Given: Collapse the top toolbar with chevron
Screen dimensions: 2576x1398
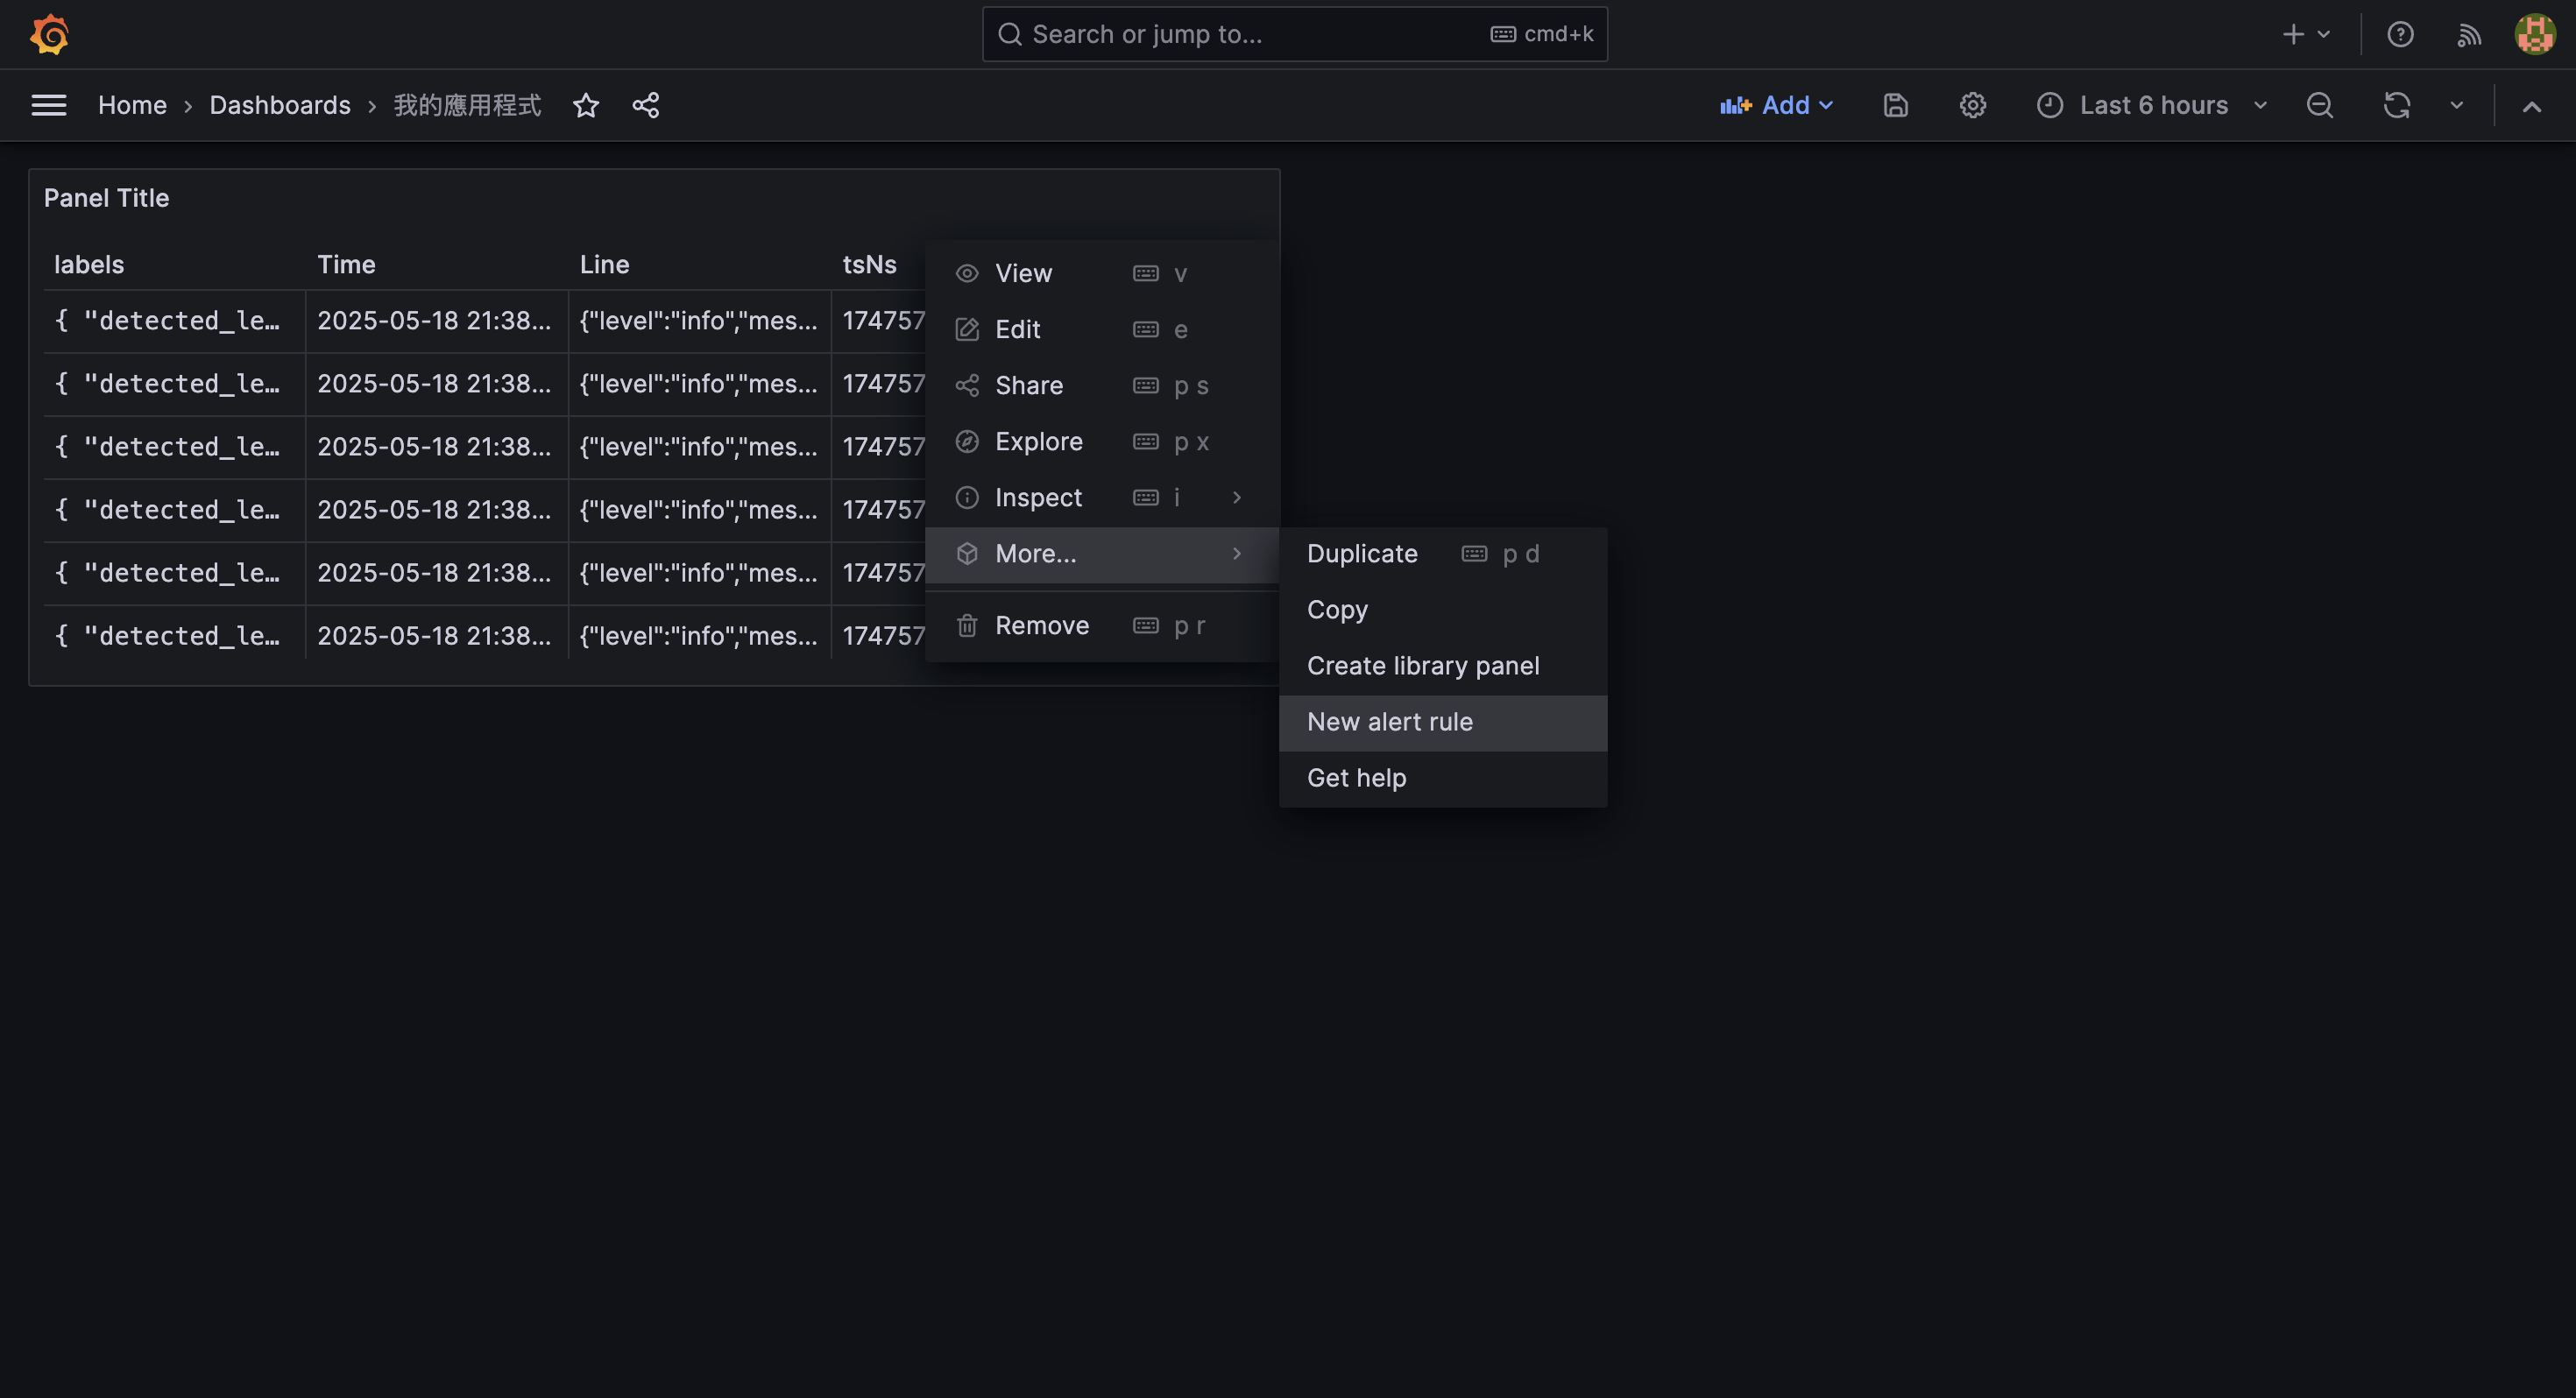Looking at the screenshot, I should point(2531,106).
